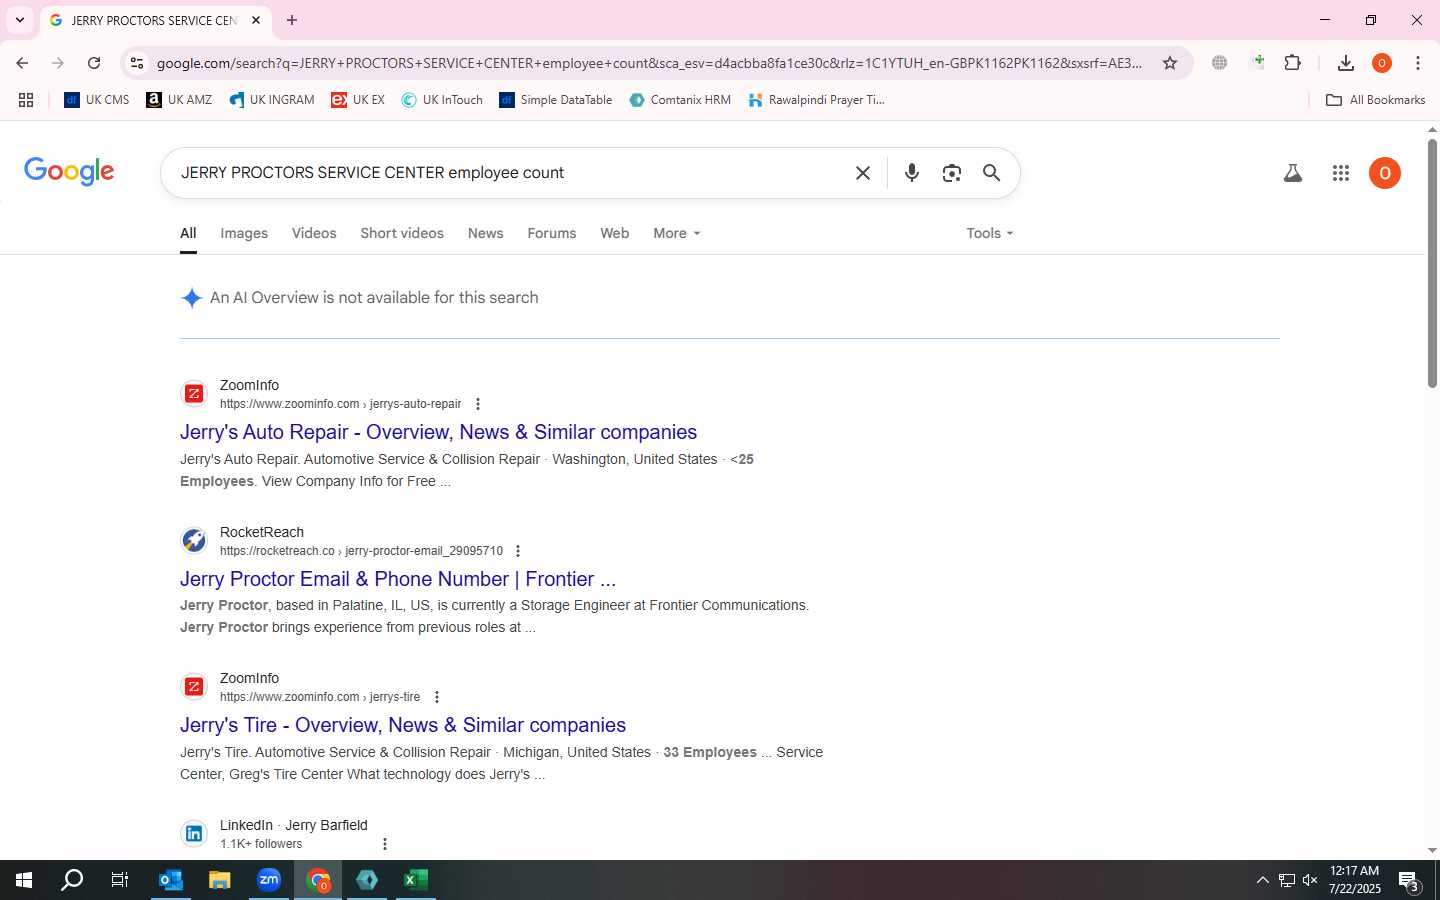This screenshot has width=1440, height=900.
Task: Open the green plus extension icon
Action: tap(1258, 62)
